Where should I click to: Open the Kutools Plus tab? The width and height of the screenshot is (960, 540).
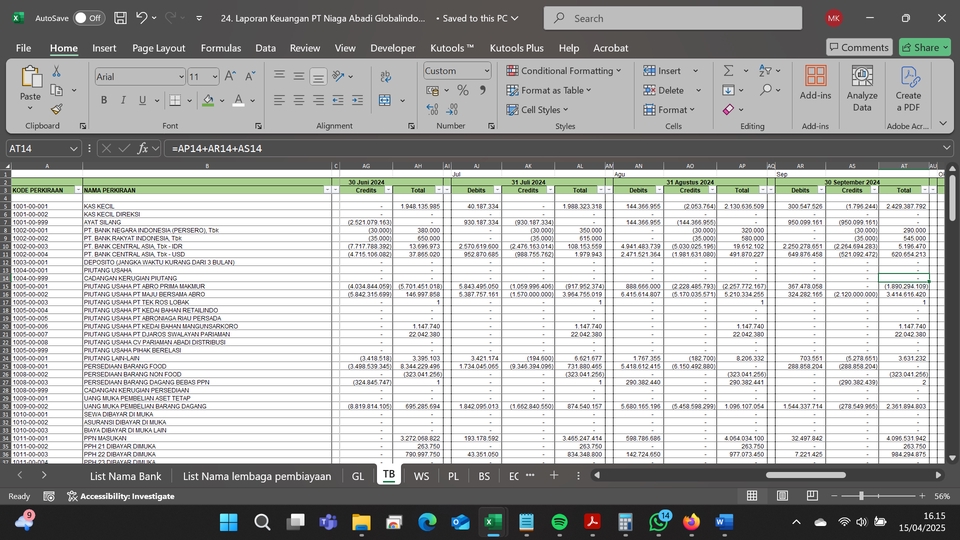tap(517, 48)
